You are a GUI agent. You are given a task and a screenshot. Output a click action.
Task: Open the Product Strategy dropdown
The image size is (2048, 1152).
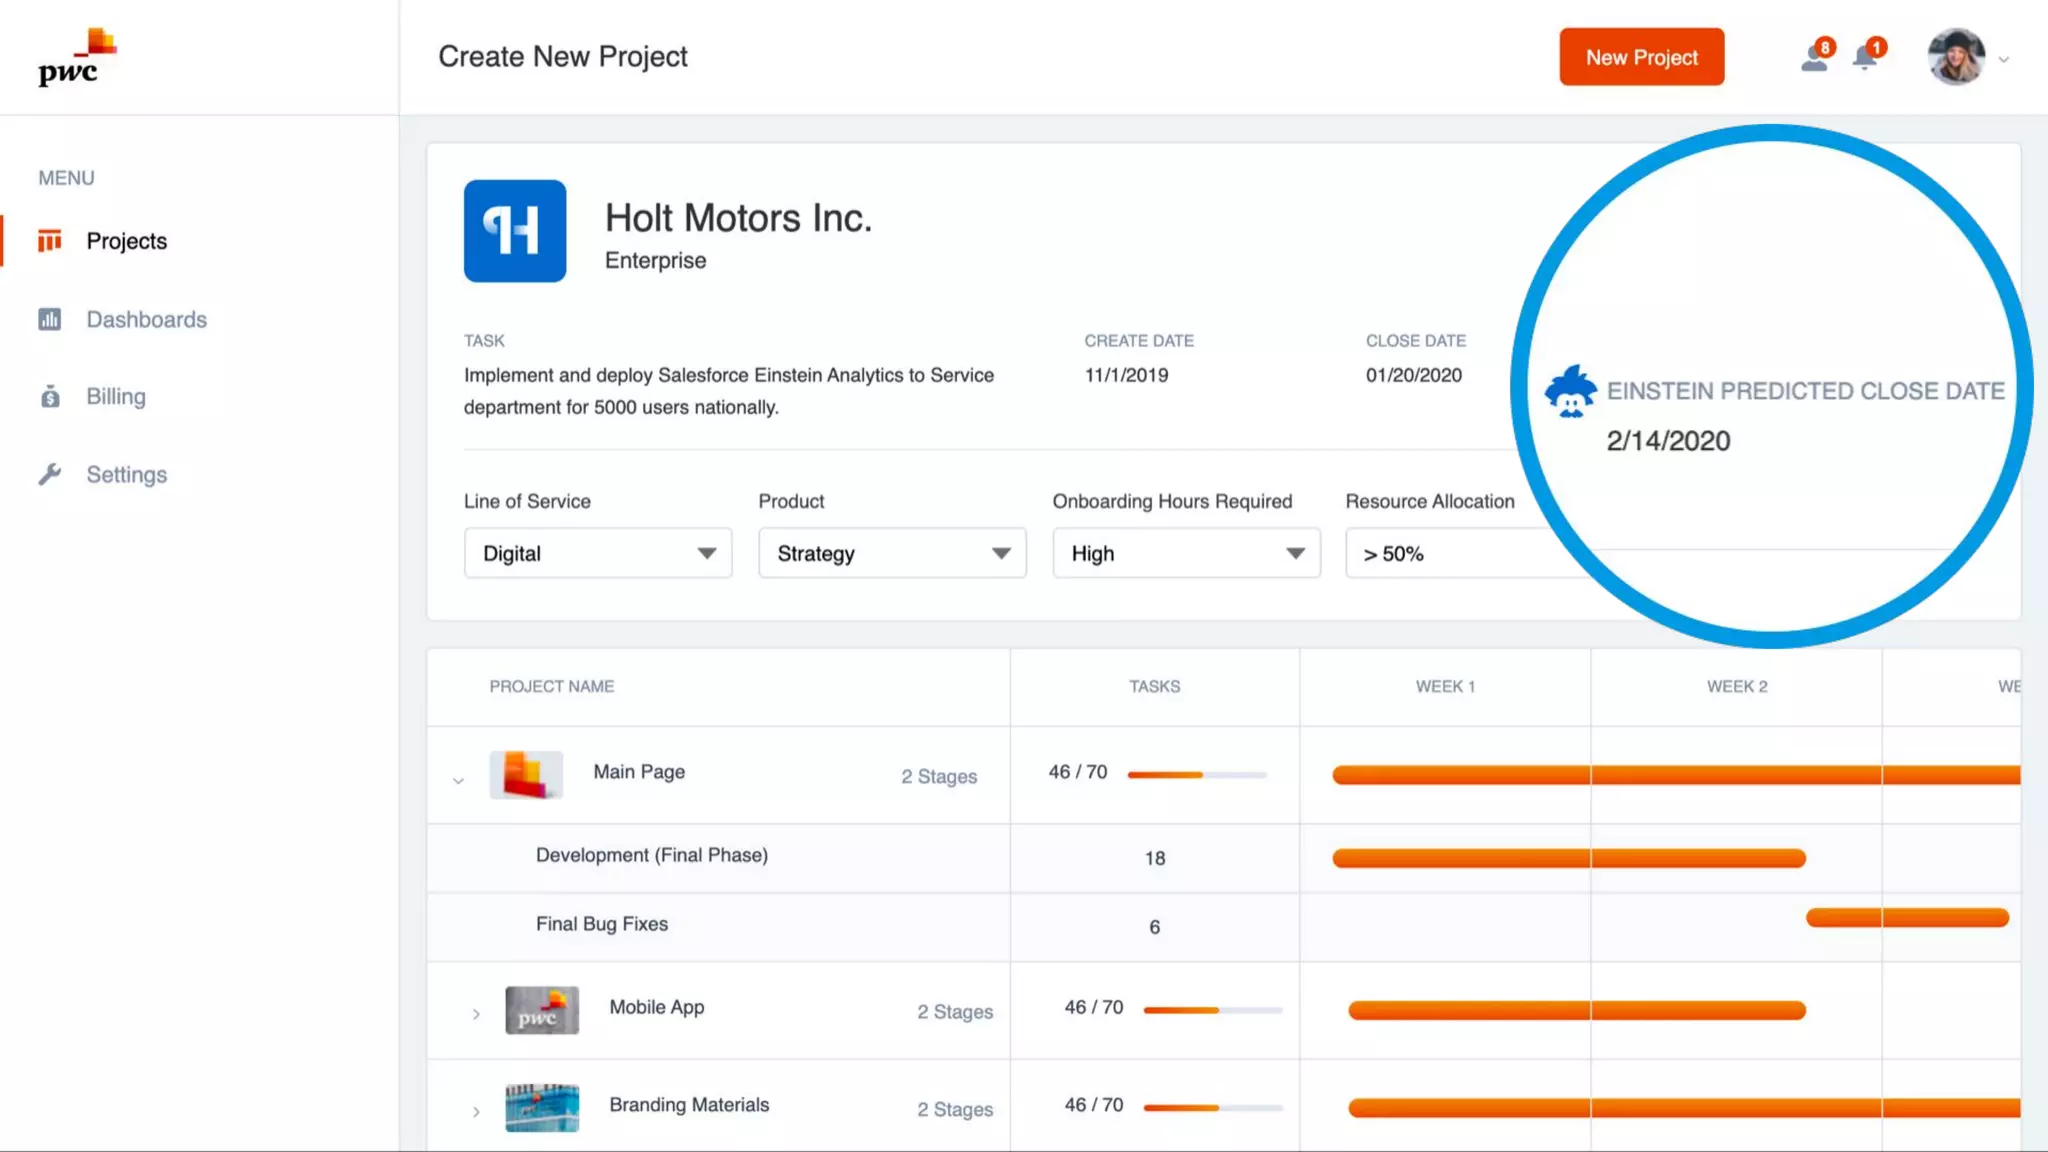(x=891, y=553)
